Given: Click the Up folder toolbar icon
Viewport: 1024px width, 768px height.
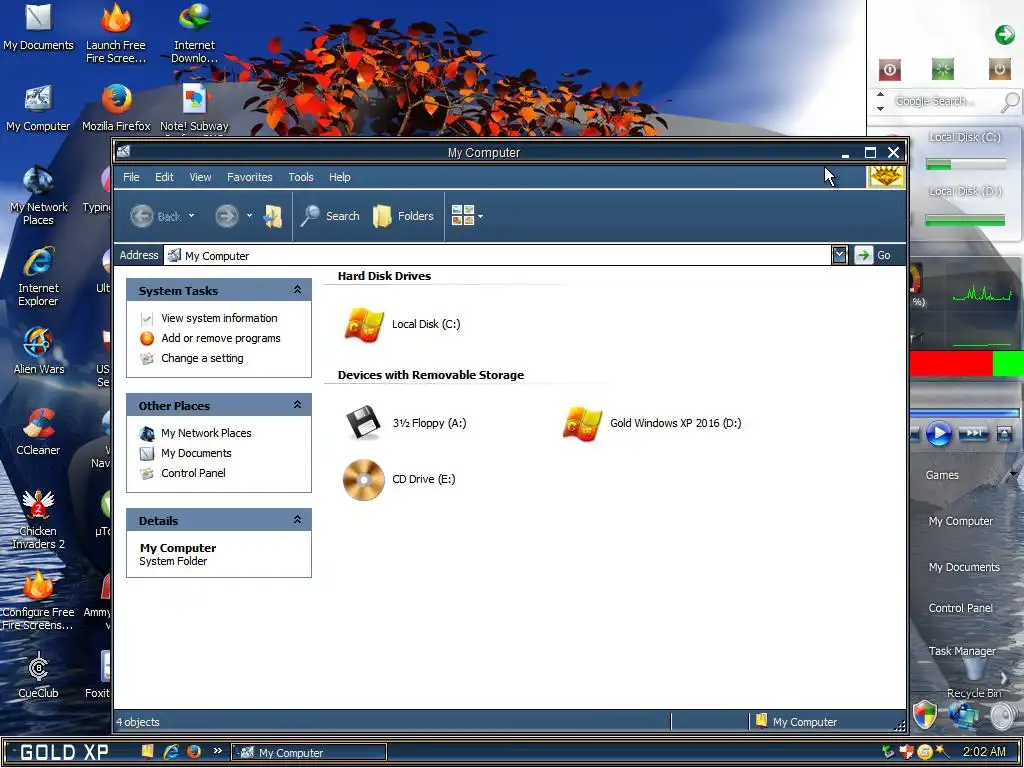Looking at the screenshot, I should (273, 216).
